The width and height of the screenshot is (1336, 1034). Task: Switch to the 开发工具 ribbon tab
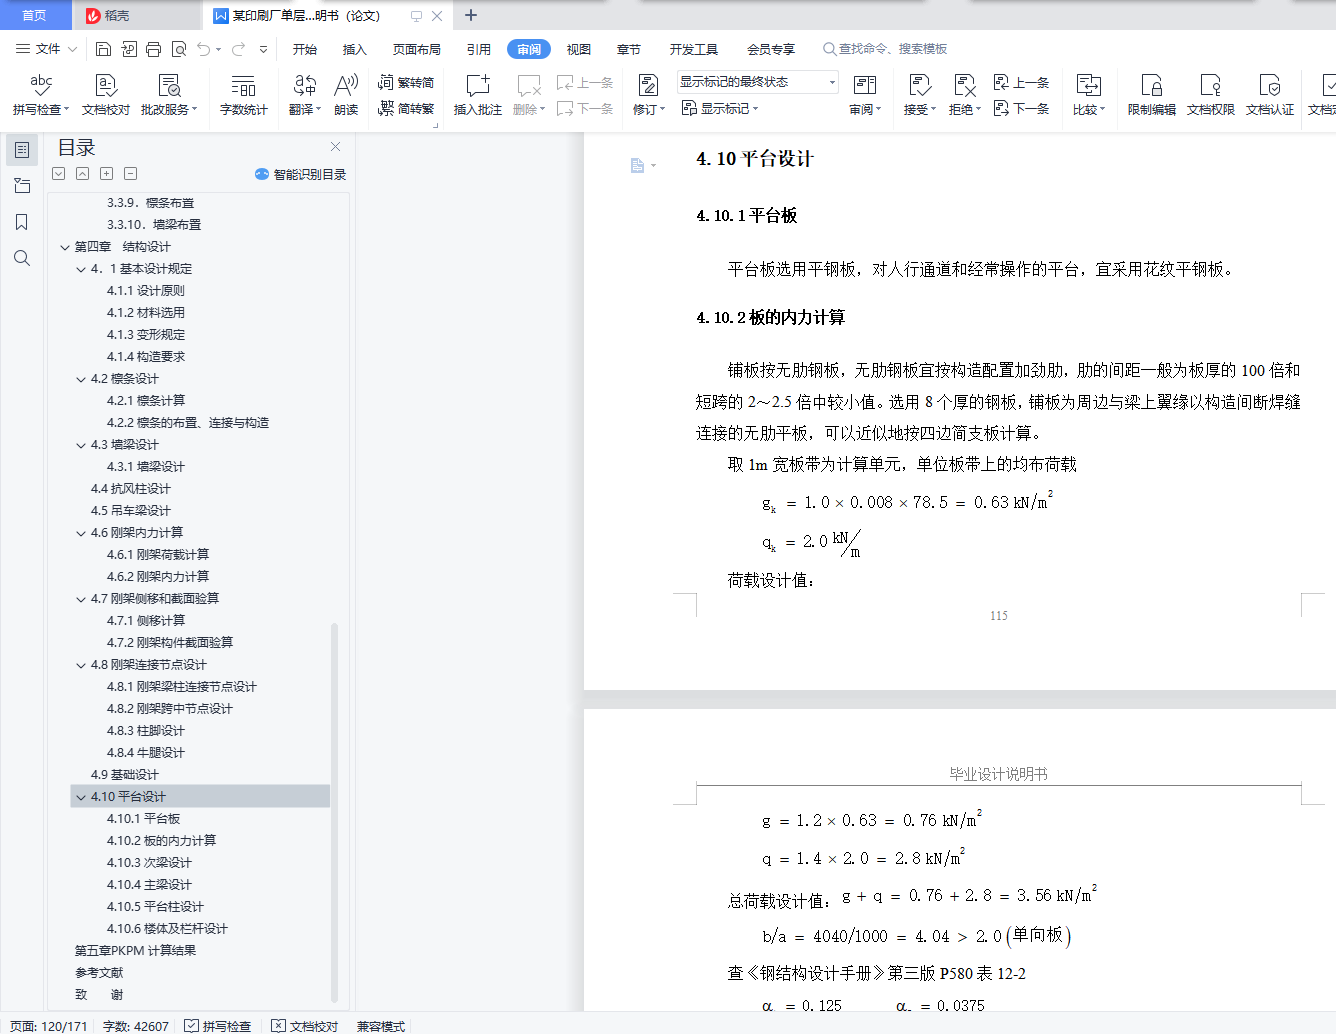coord(694,49)
